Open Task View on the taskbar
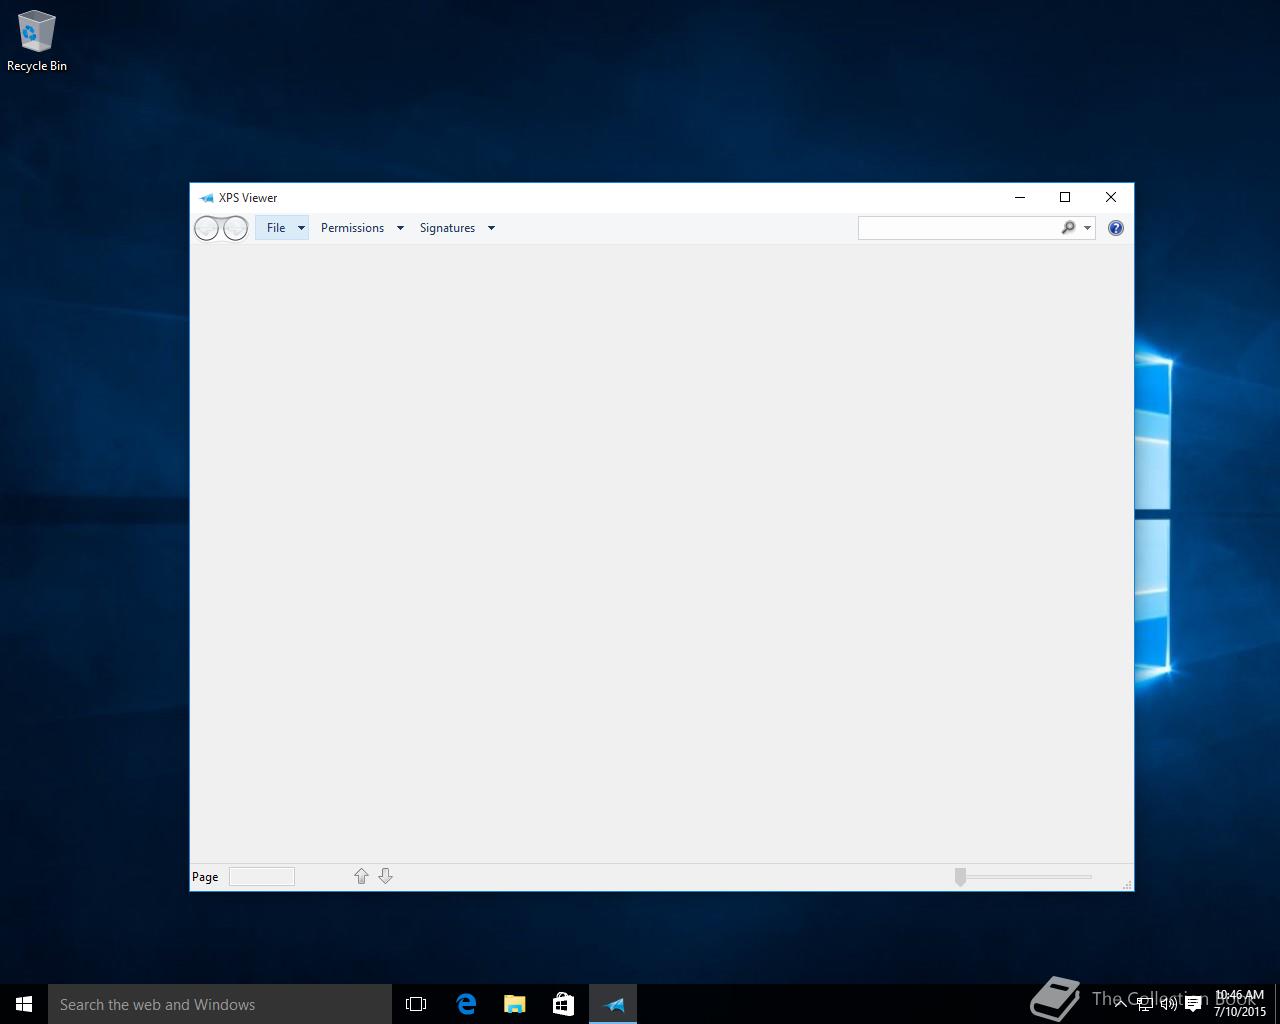Image resolution: width=1280 pixels, height=1024 pixels. (416, 1004)
